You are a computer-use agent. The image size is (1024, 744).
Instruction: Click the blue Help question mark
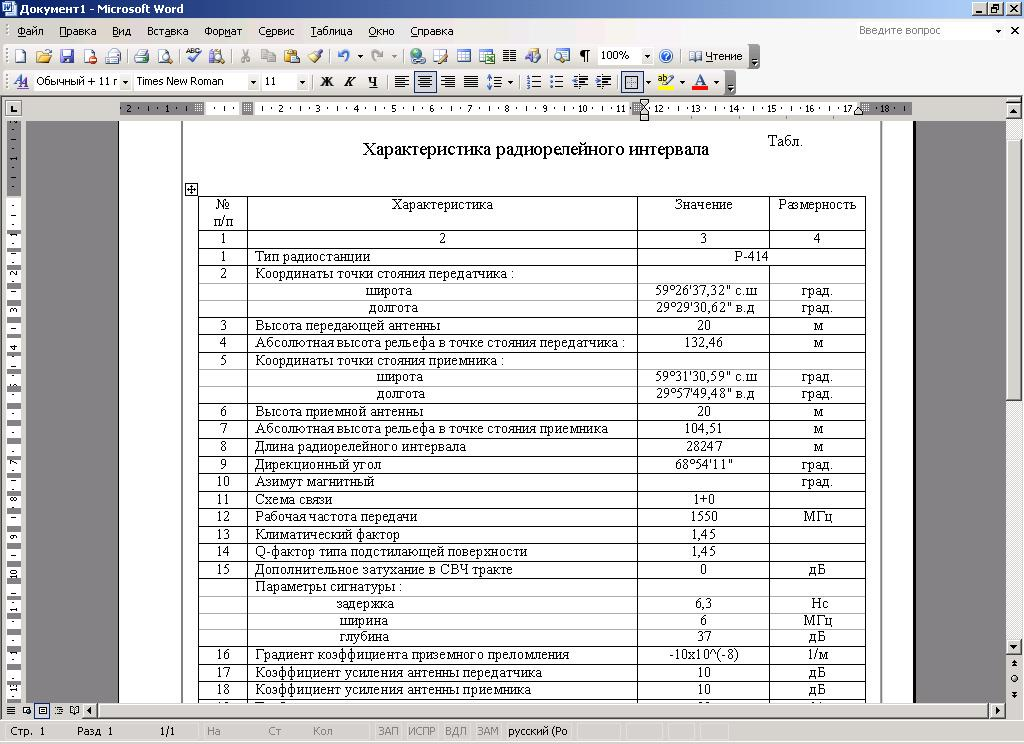665,56
